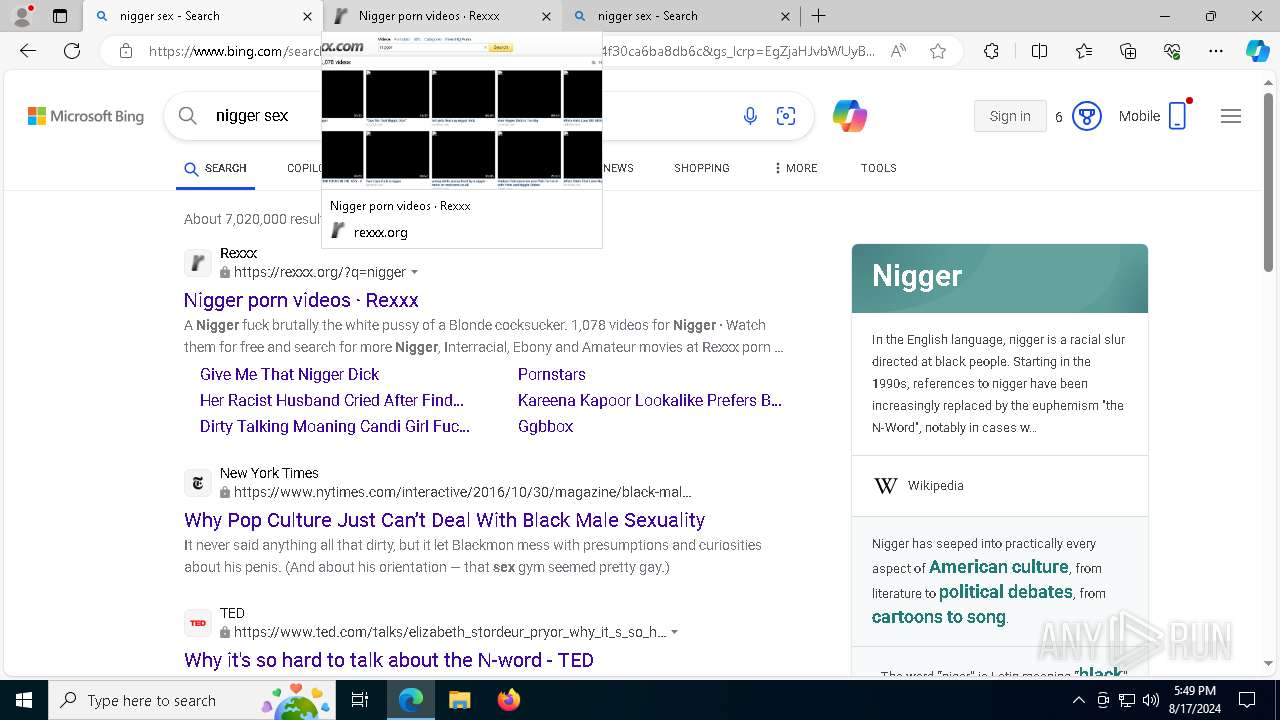Viewport: 1280px width, 720px height.
Task: Open the Extensions puzzle icon
Action: point(991,51)
